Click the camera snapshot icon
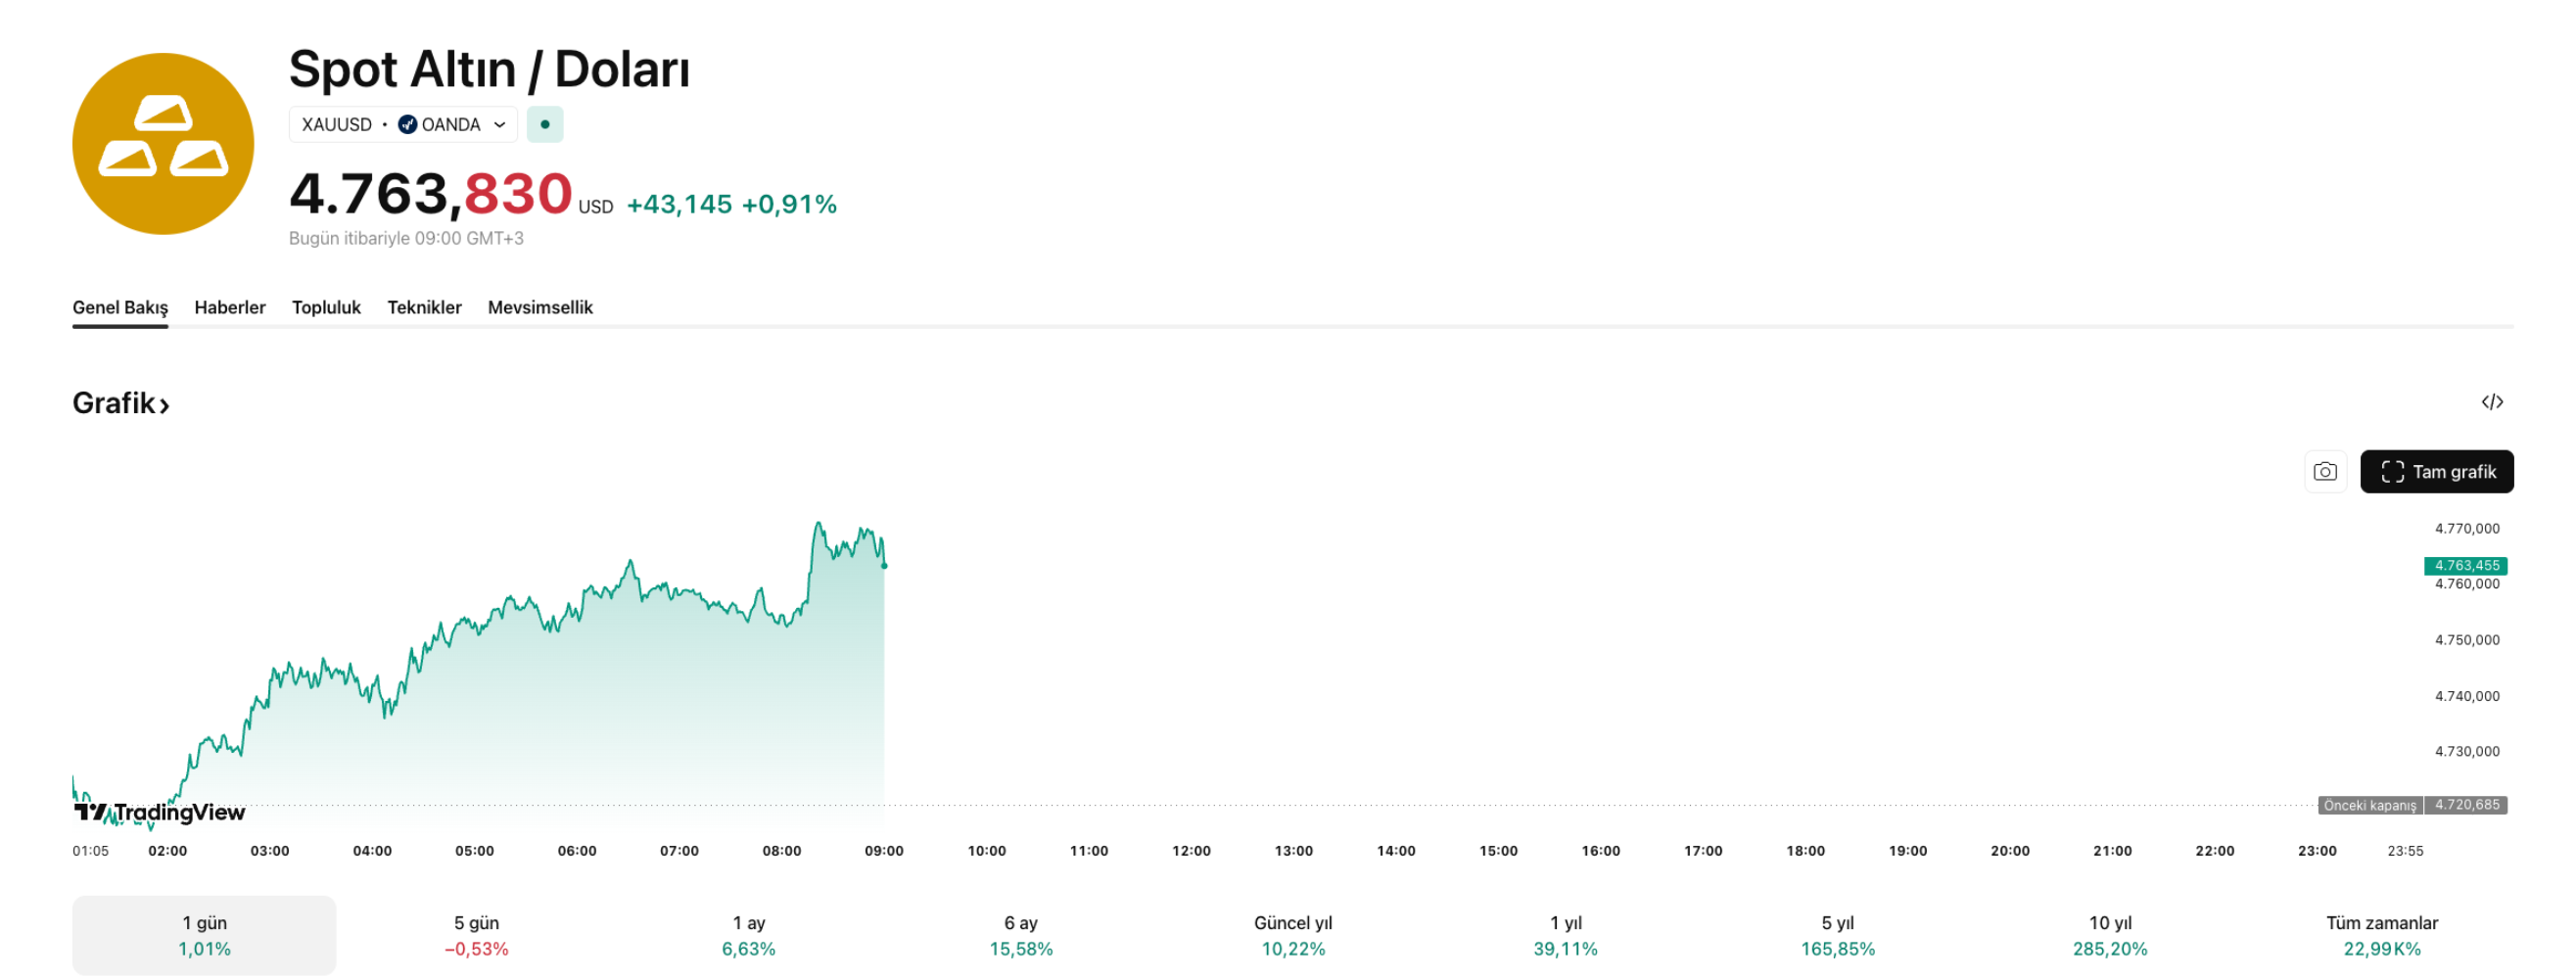The height and width of the screenshot is (979, 2576). (2325, 471)
